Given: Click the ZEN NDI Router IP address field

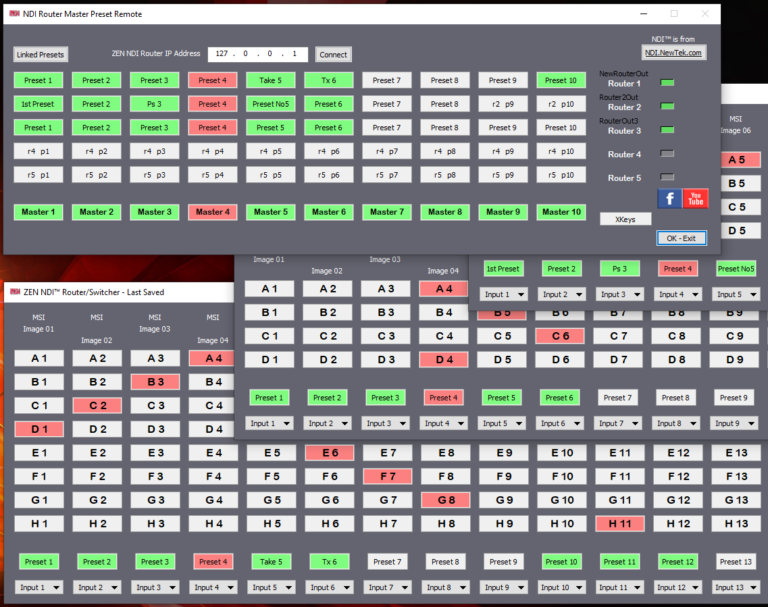Looking at the screenshot, I should pos(258,54).
